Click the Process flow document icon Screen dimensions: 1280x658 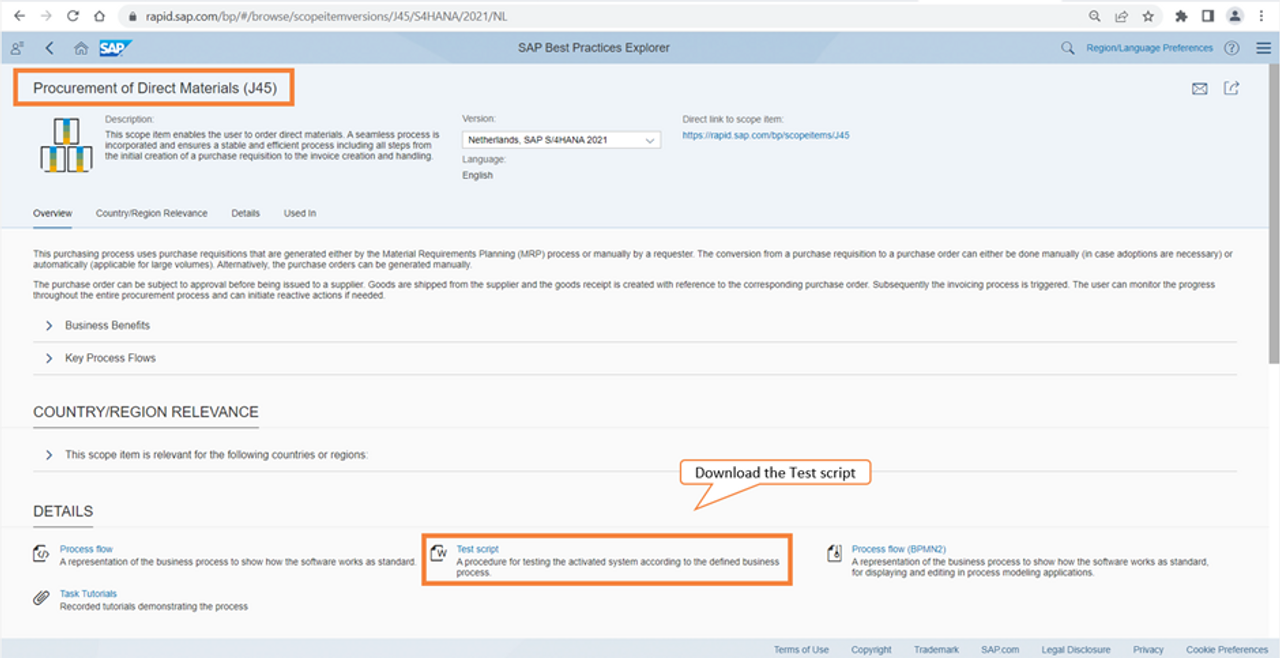pyautogui.click(x=41, y=553)
